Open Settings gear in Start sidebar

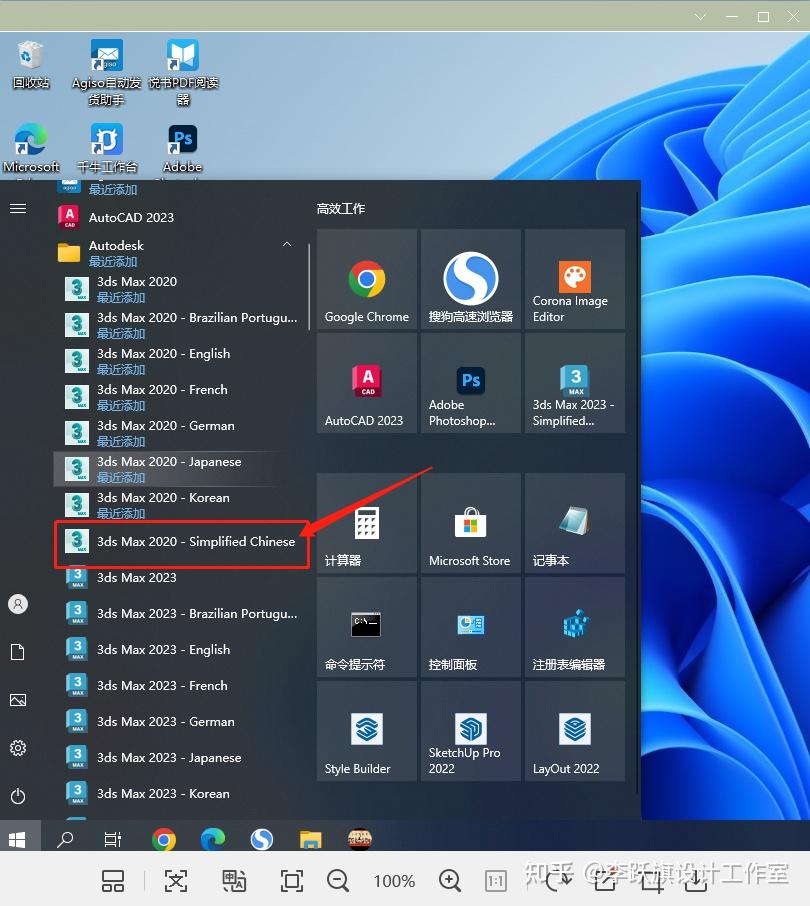pyautogui.click(x=18, y=748)
